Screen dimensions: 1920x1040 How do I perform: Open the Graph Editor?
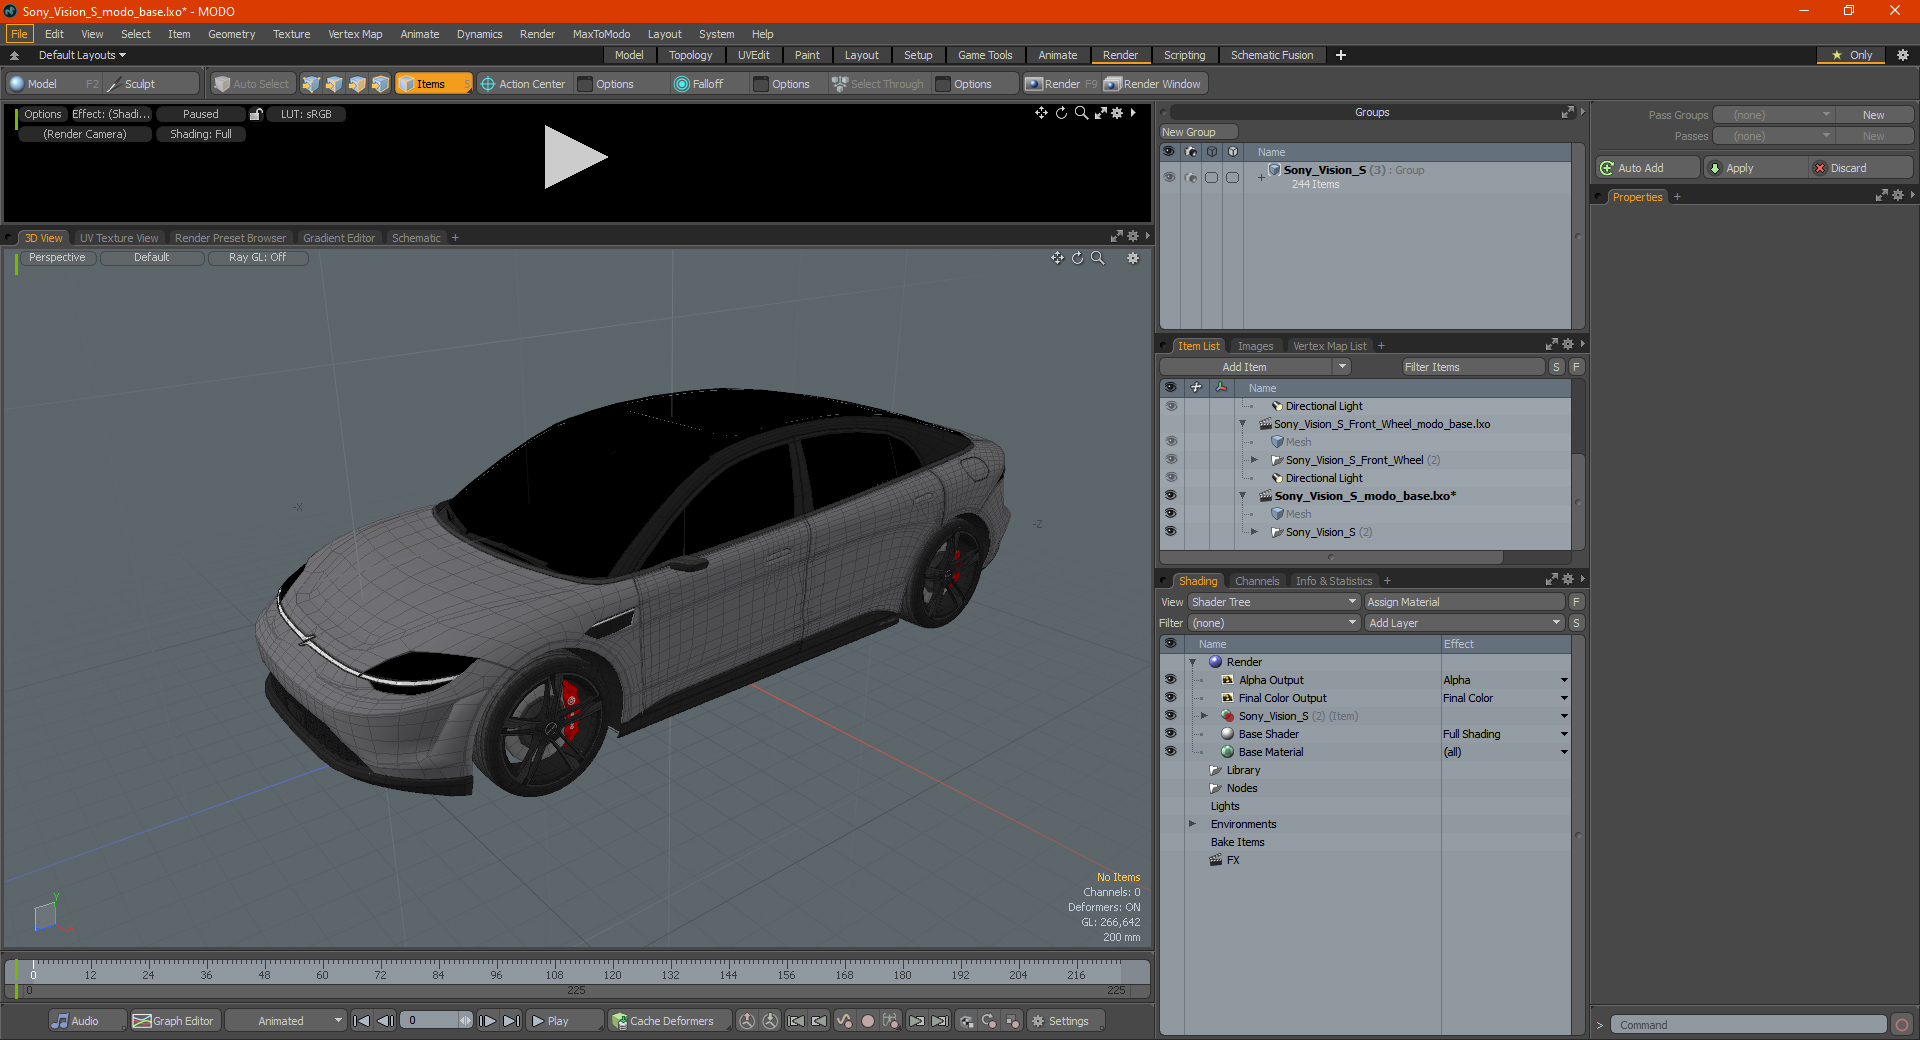click(174, 1021)
